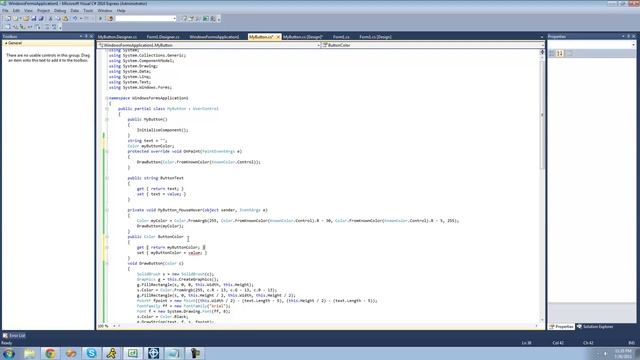Screen dimensions: 640x360
Task: Click the Paste toolbar icon
Action: (x=65, y=19)
